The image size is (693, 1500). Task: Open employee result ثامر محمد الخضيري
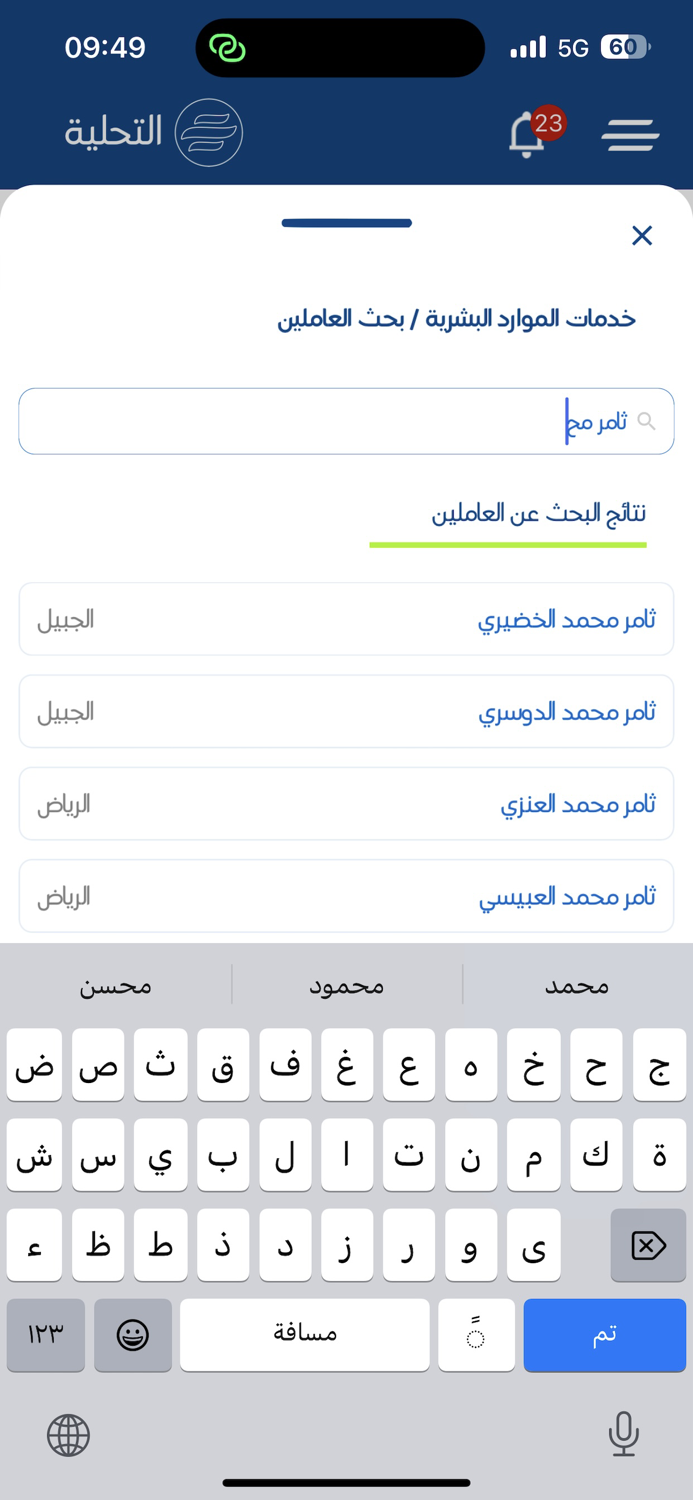point(346,618)
